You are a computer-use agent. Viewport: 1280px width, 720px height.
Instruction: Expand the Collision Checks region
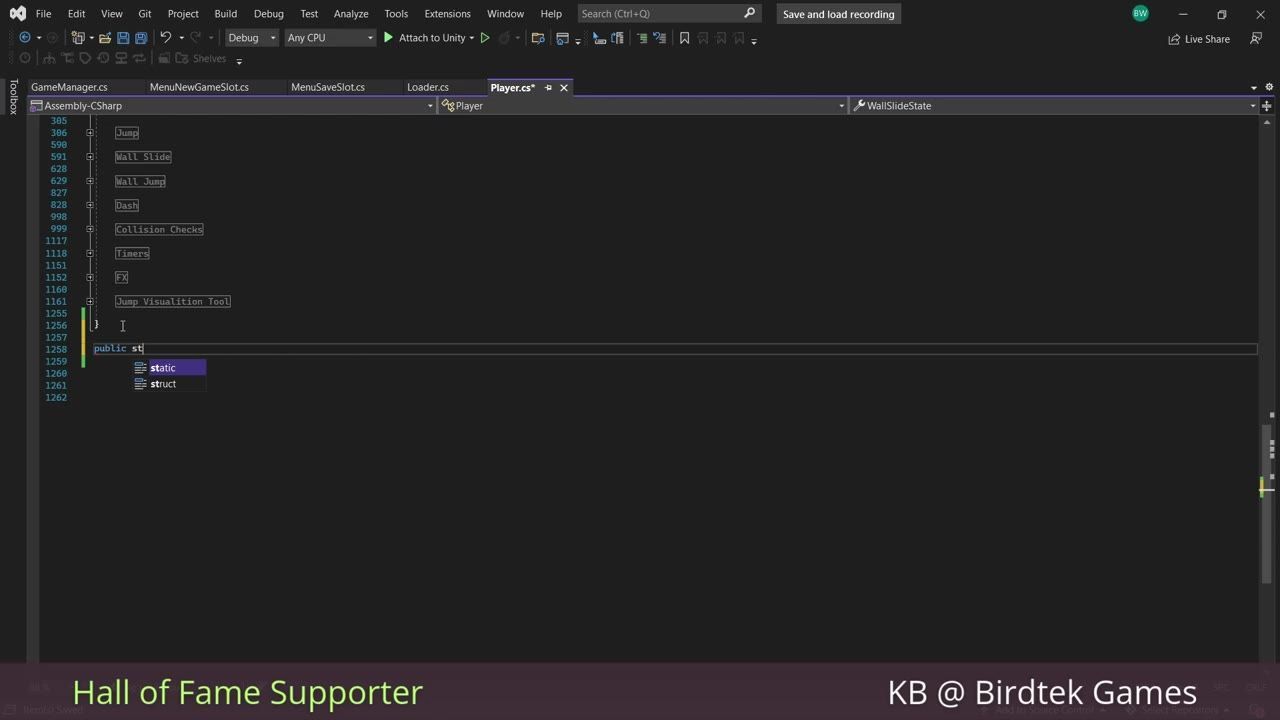[90, 229]
